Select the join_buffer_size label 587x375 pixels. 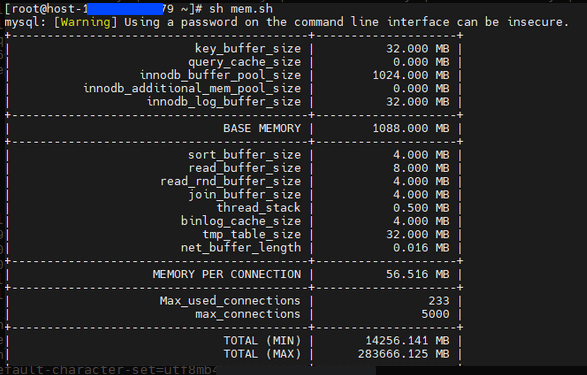click(244, 195)
